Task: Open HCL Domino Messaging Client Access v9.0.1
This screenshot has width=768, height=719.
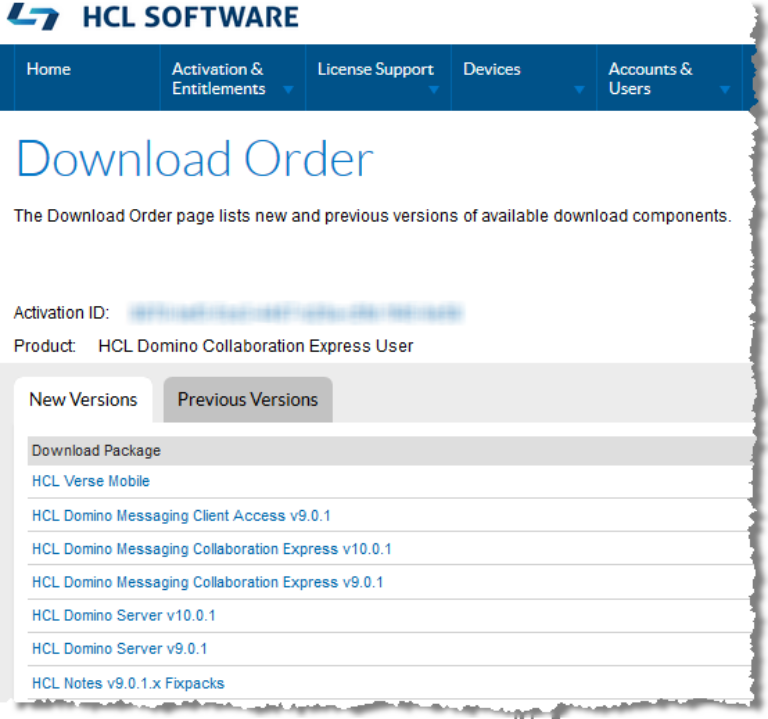Action: [181, 516]
